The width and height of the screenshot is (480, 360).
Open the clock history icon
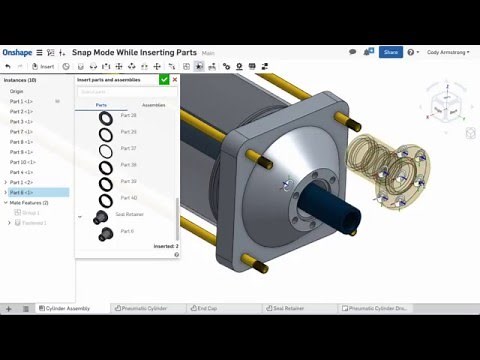[66, 67]
